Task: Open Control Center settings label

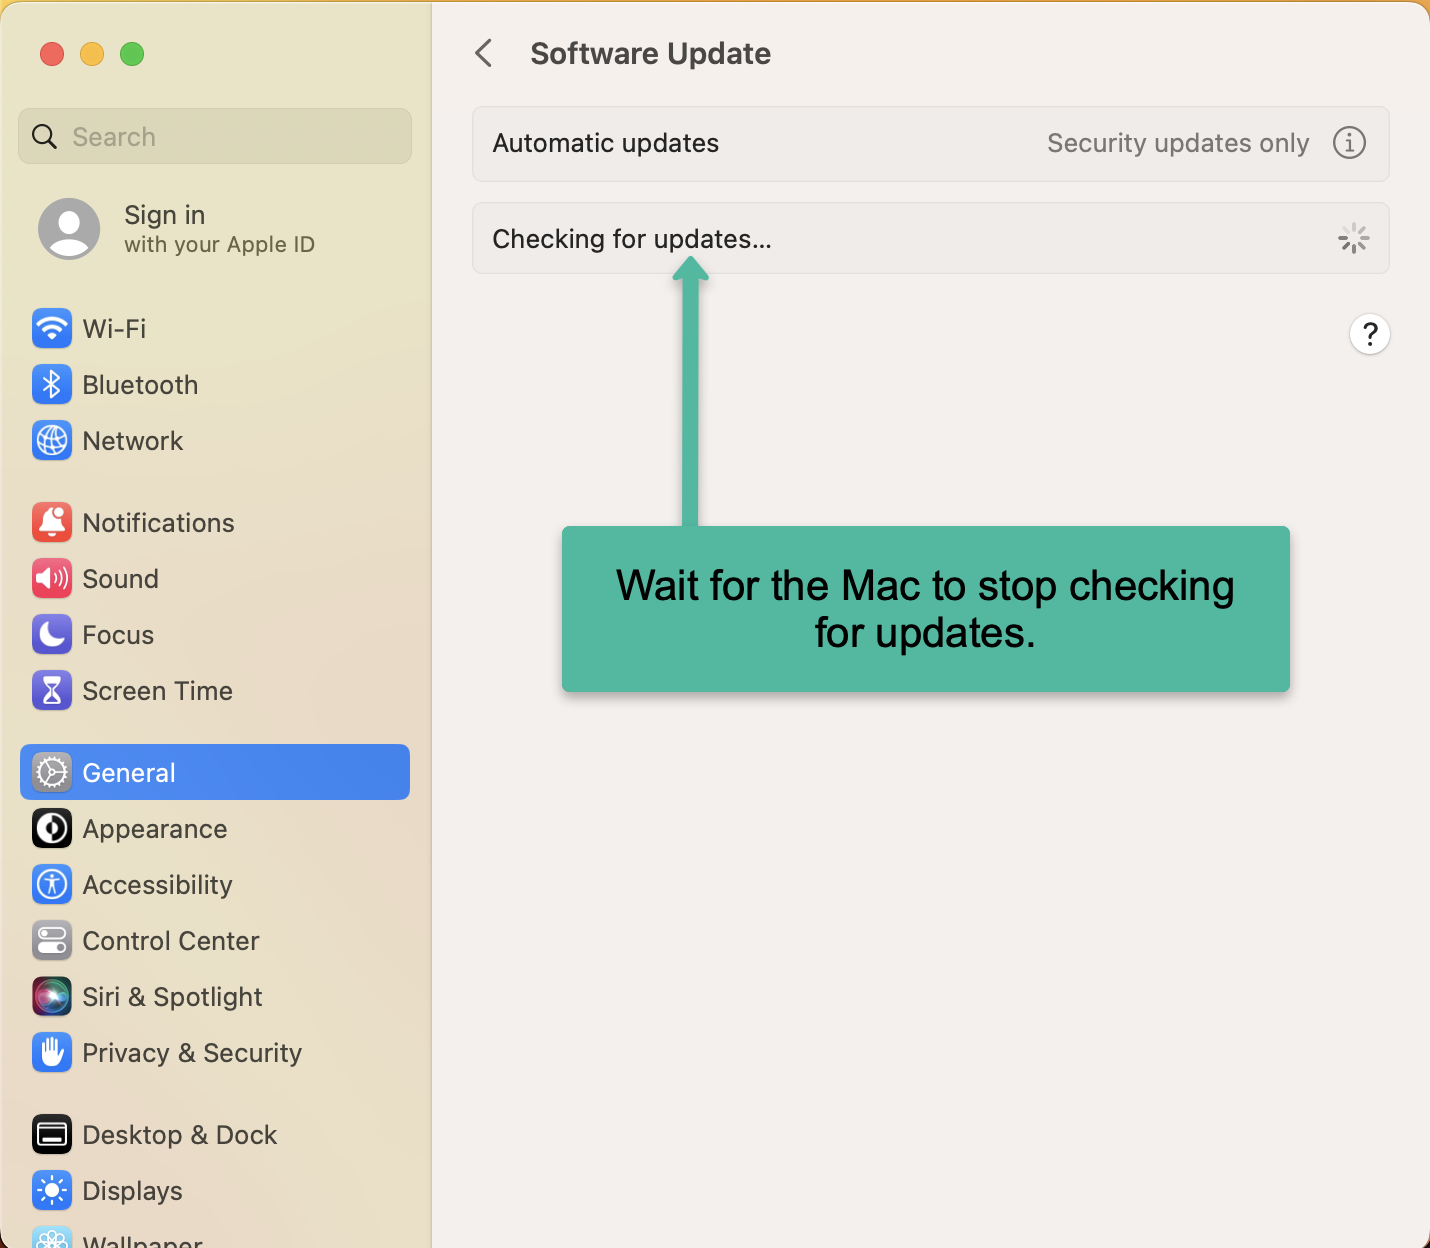Action: (x=171, y=941)
